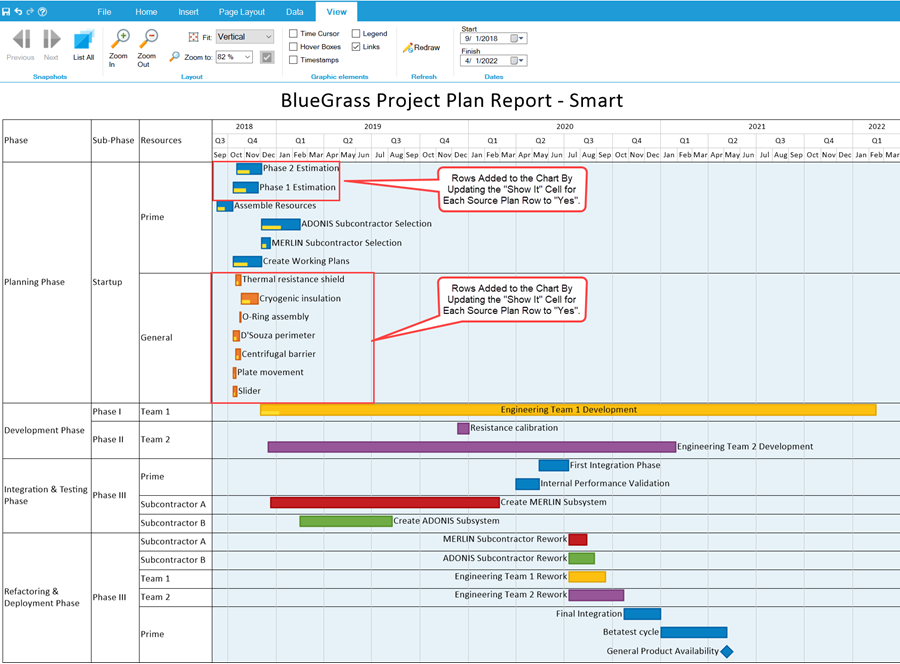Go to the Previous snapshot

click(20, 40)
